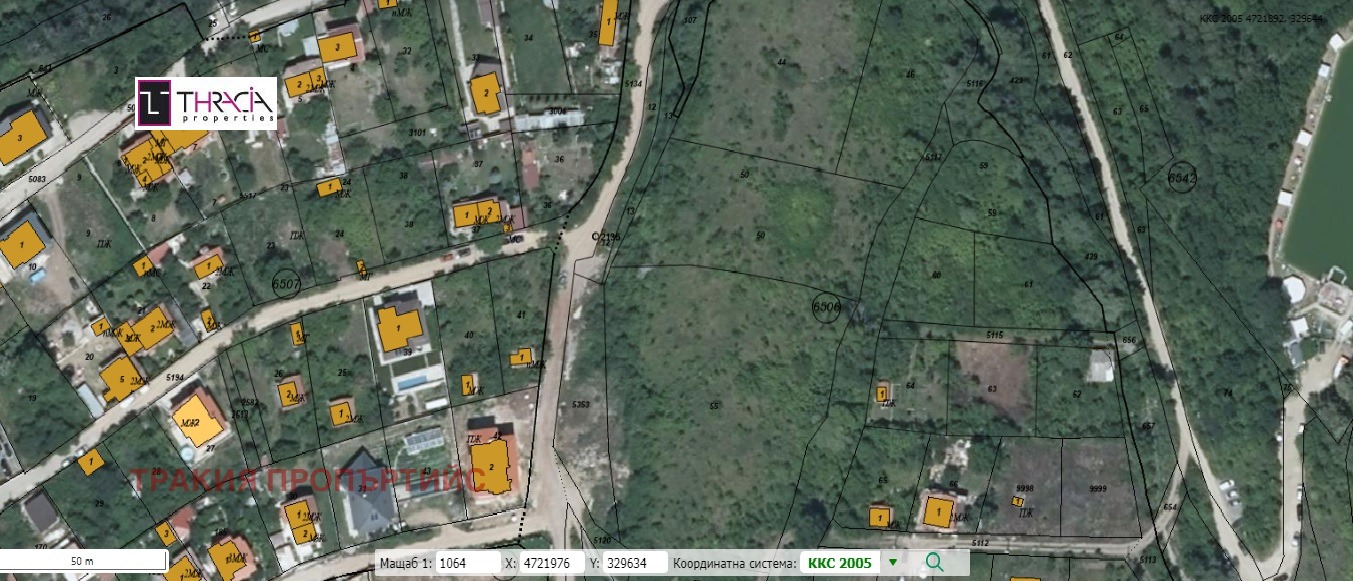
Task: Click survey point marker 2195
Action: [x=596, y=237]
